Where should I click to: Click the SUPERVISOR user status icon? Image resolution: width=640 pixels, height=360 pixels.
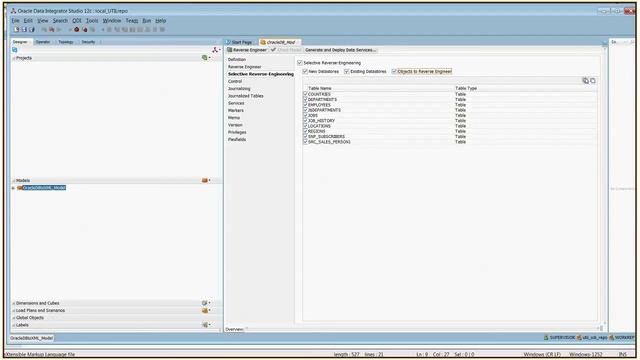(x=546, y=338)
